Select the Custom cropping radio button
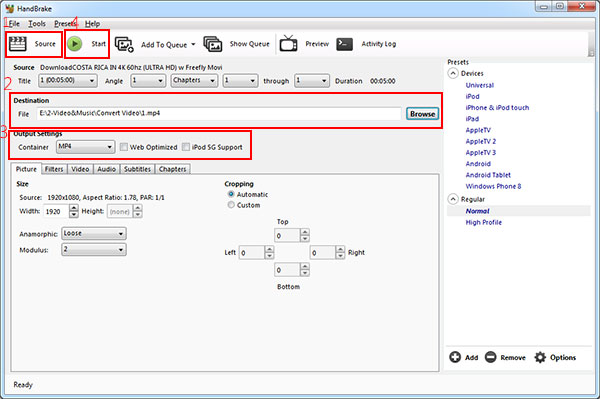The width and height of the screenshot is (600, 399). (231, 205)
